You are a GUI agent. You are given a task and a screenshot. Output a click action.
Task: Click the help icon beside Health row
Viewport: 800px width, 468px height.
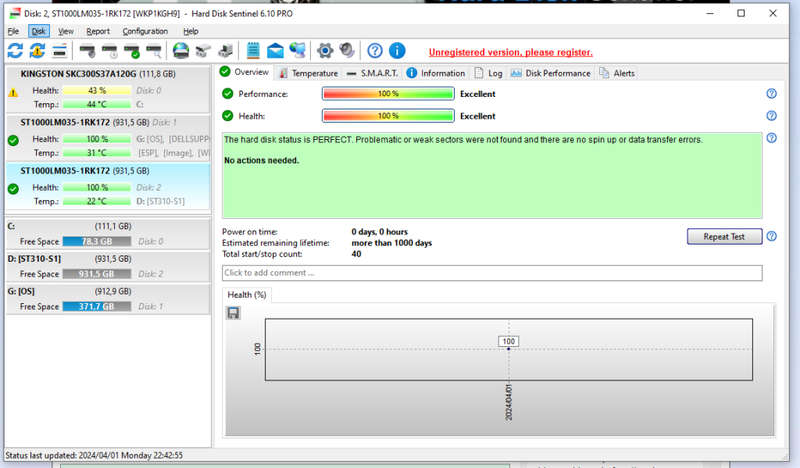[771, 116]
